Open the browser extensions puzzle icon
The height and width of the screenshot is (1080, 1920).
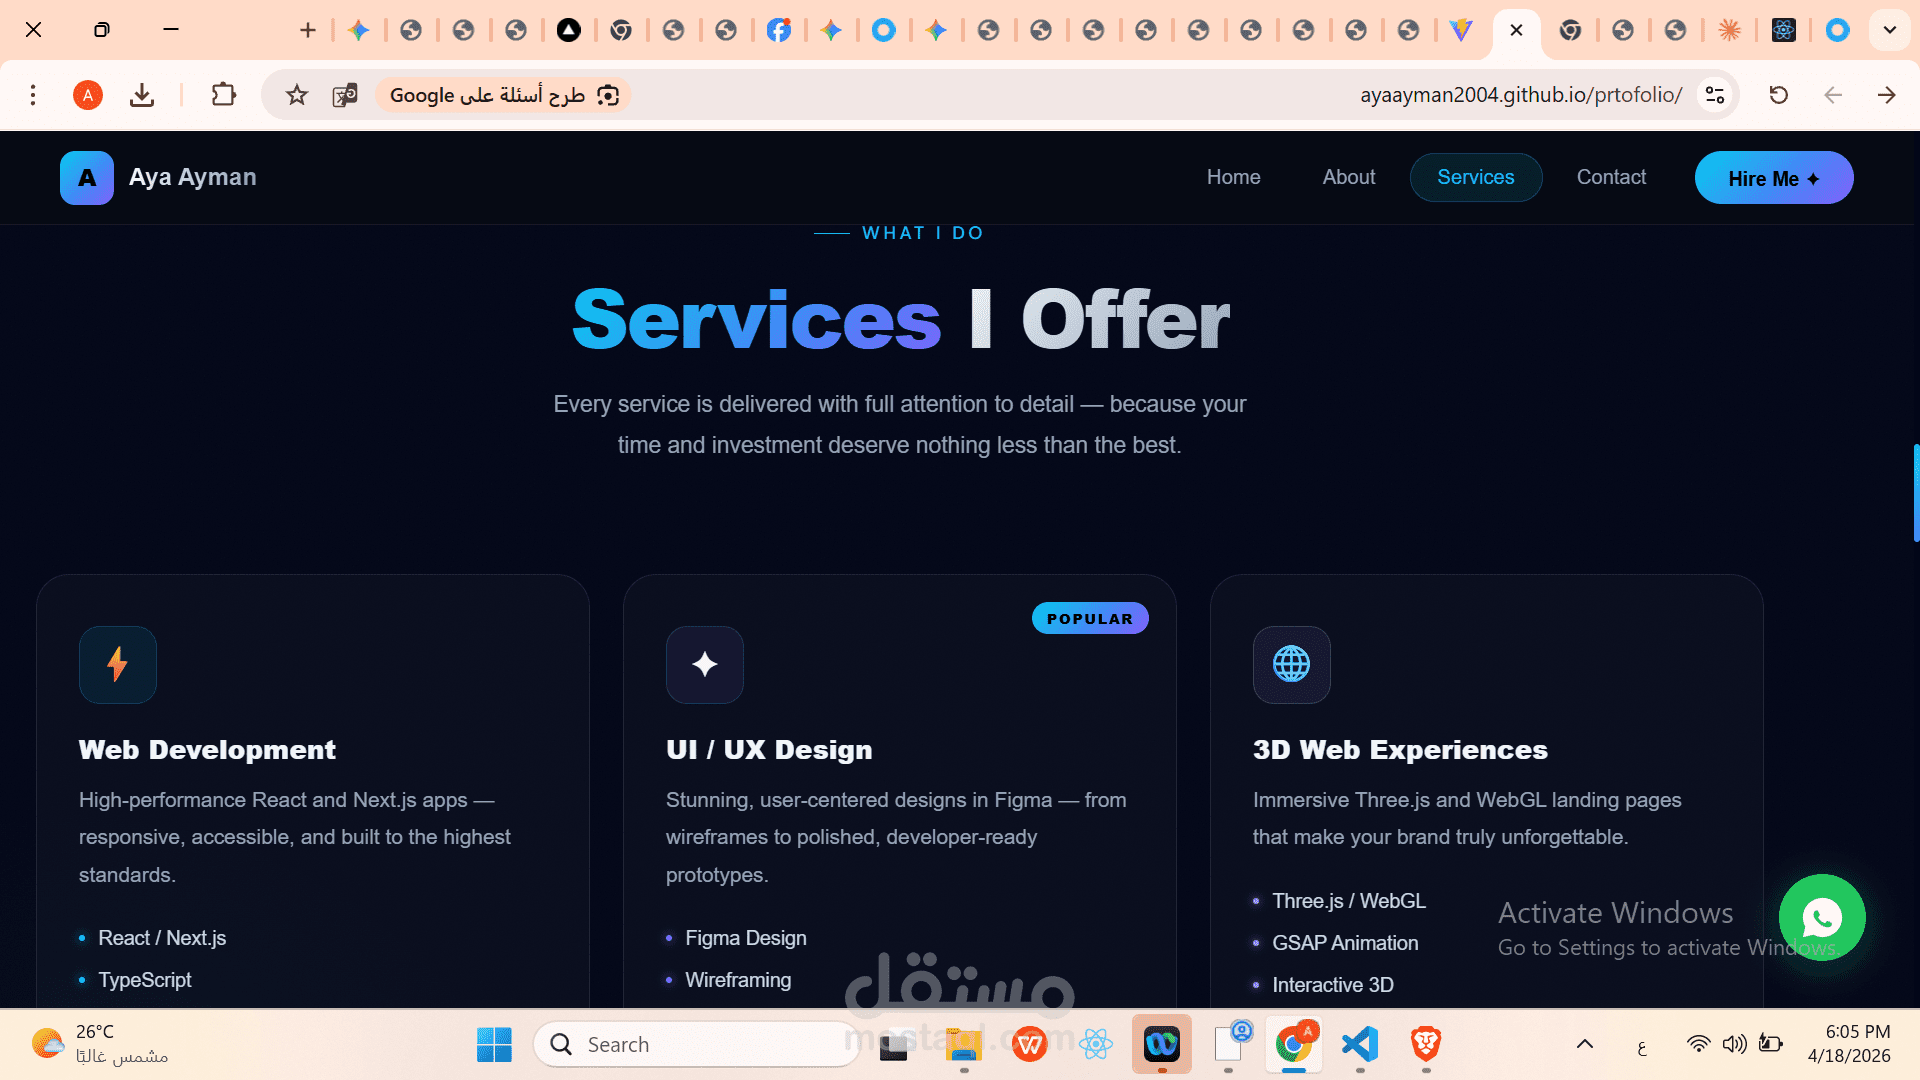[x=224, y=95]
